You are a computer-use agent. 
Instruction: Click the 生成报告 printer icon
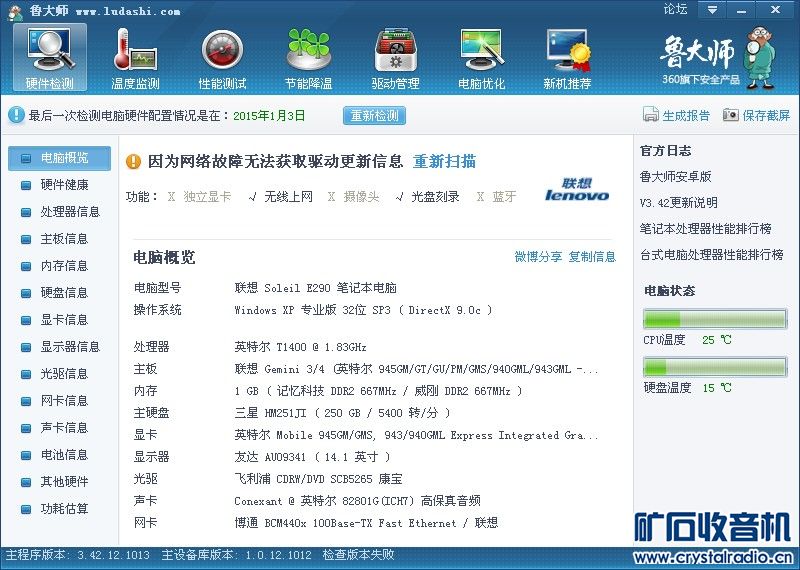click(651, 115)
